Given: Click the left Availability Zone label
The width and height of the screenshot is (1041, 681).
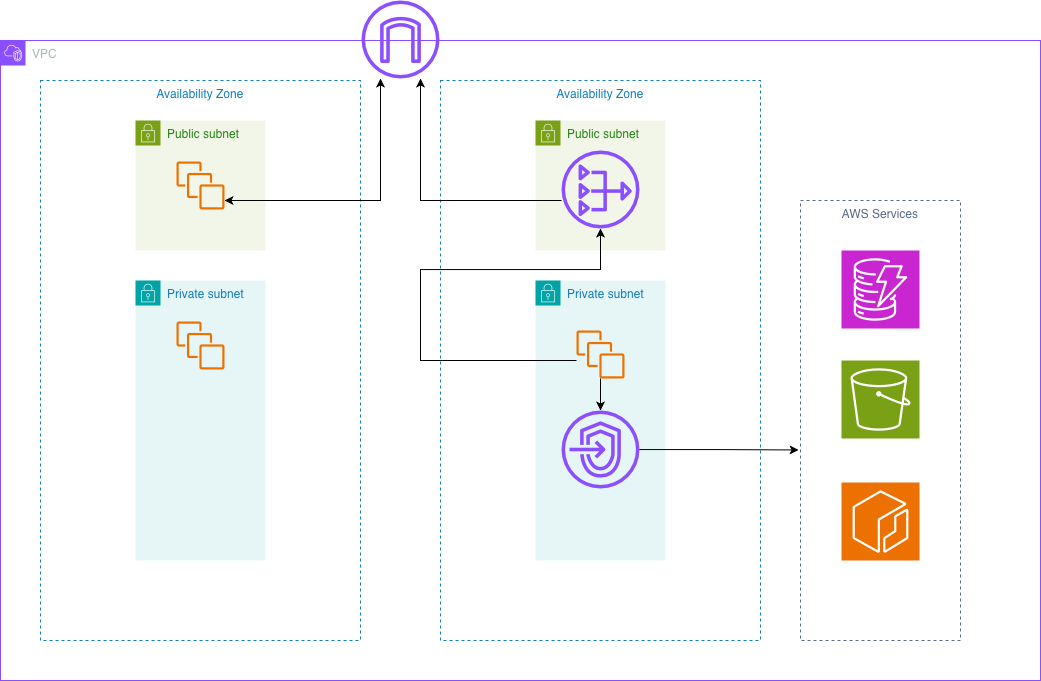Looking at the screenshot, I should [x=199, y=93].
